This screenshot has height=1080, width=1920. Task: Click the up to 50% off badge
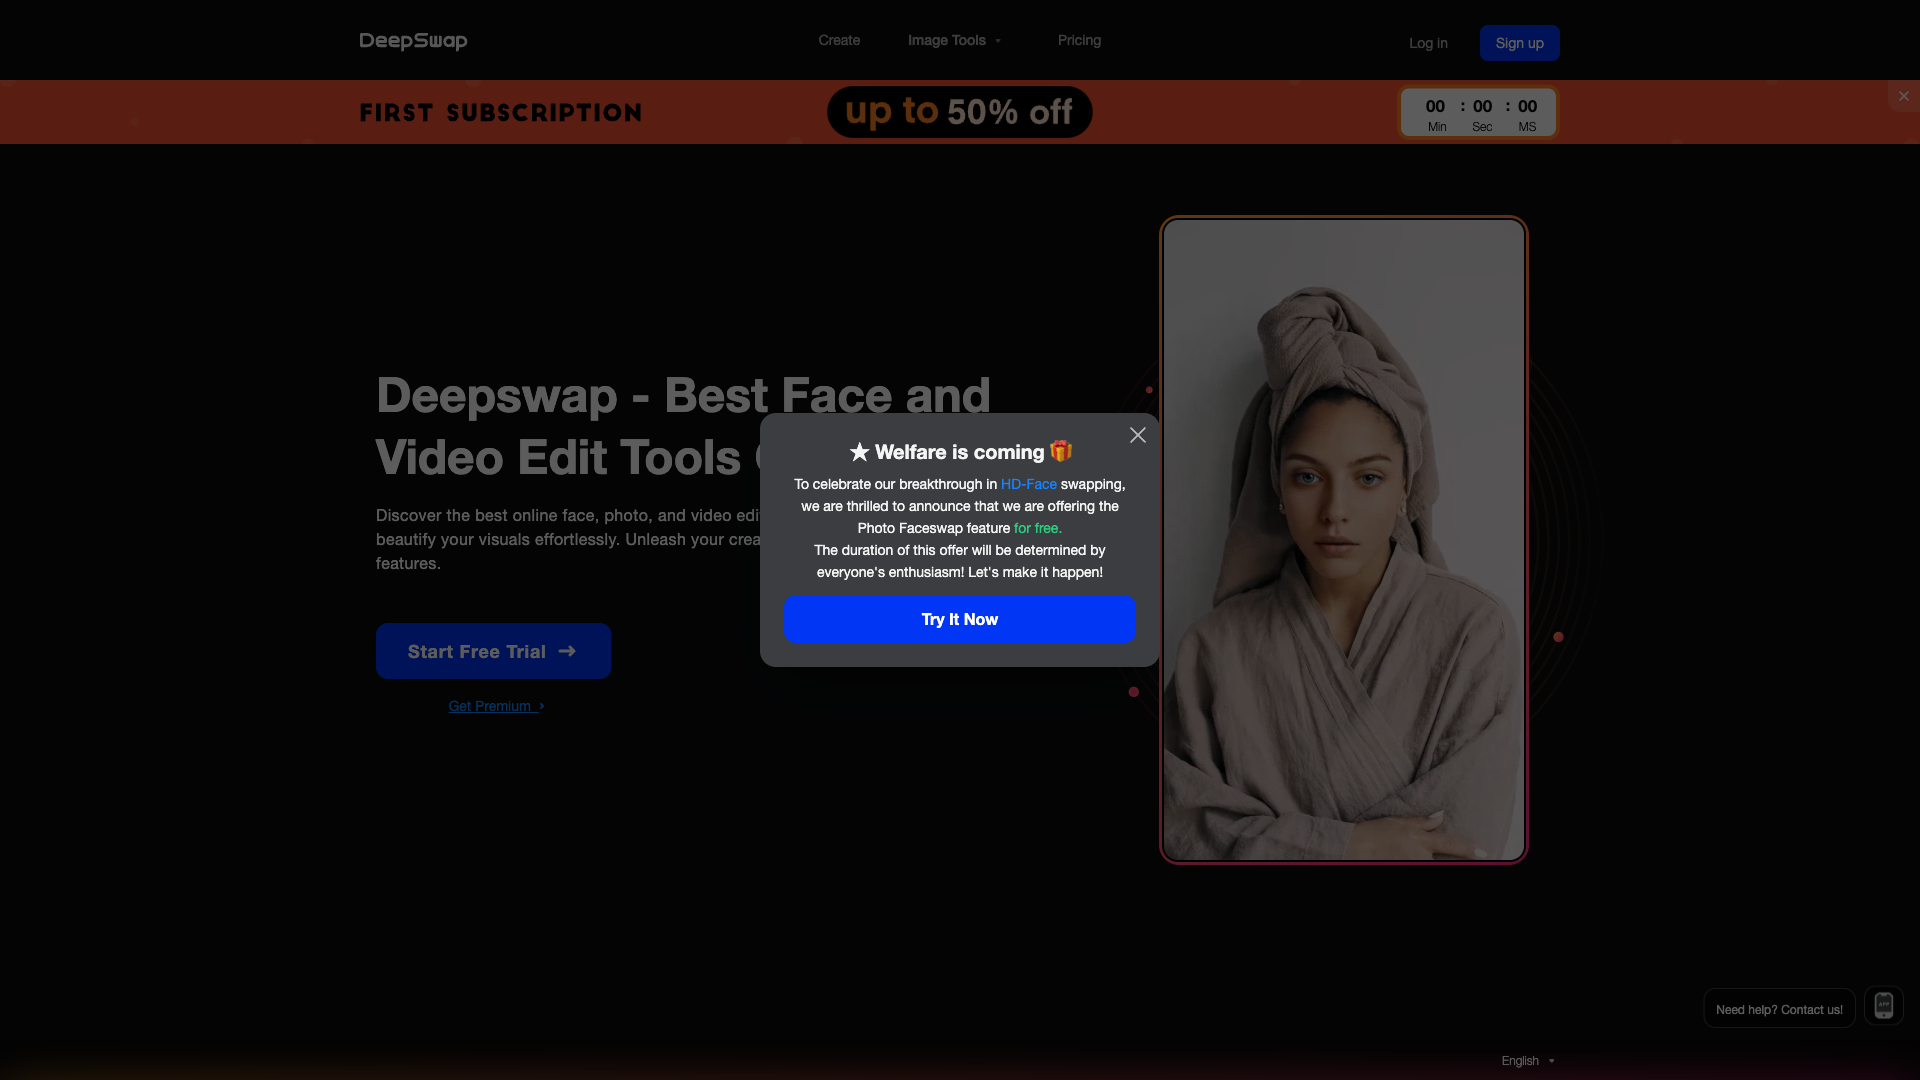pyautogui.click(x=959, y=112)
